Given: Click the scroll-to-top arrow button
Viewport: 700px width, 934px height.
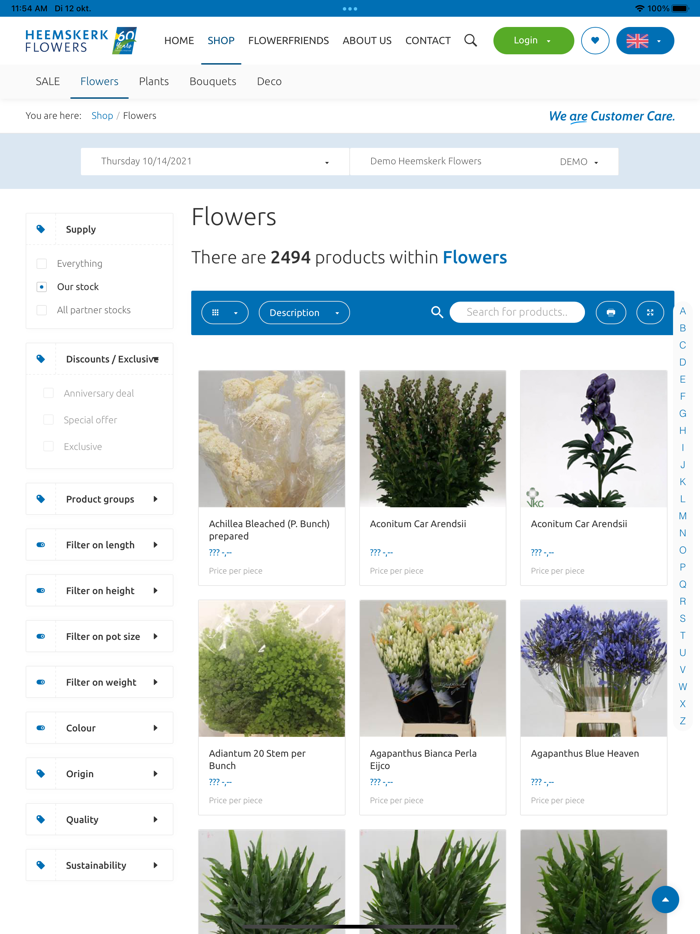Looking at the screenshot, I should pyautogui.click(x=665, y=899).
